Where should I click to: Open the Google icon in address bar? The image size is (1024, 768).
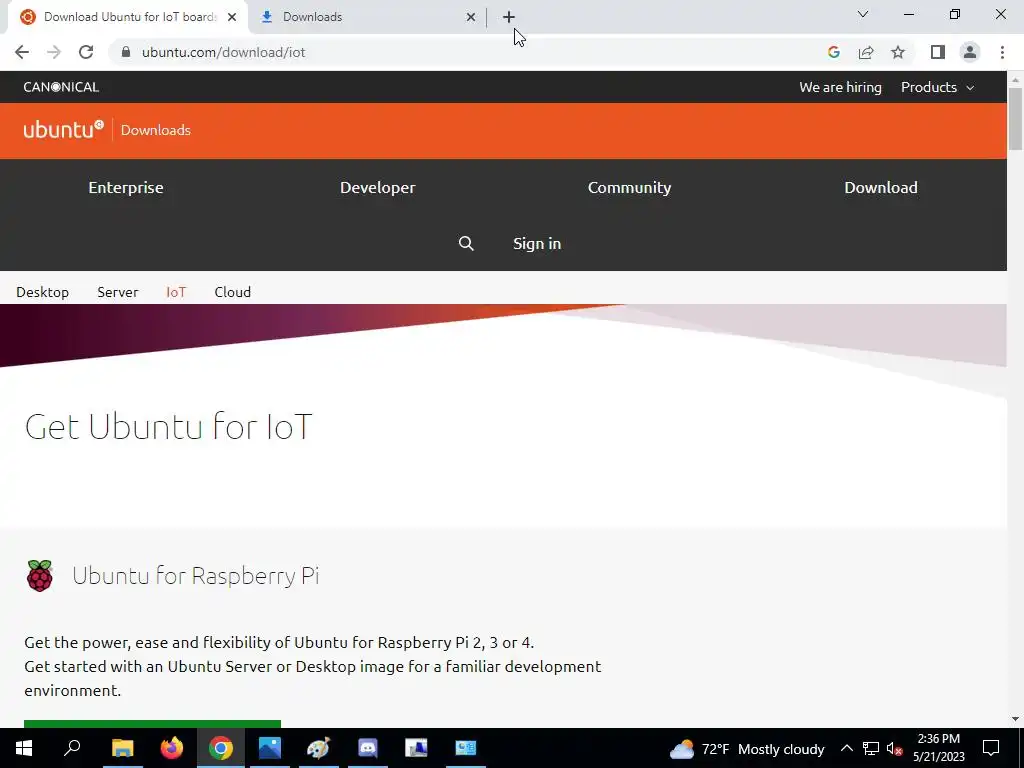833,52
